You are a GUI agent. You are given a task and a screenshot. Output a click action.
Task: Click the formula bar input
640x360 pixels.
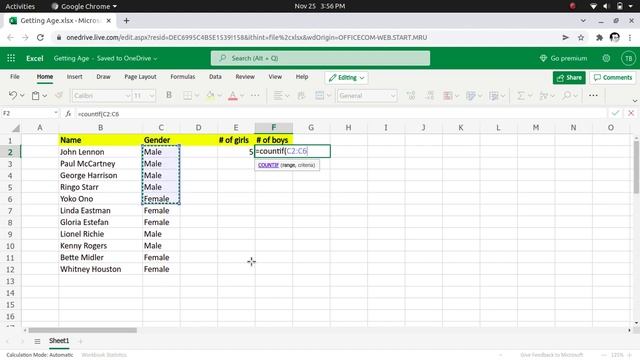tap(341, 113)
